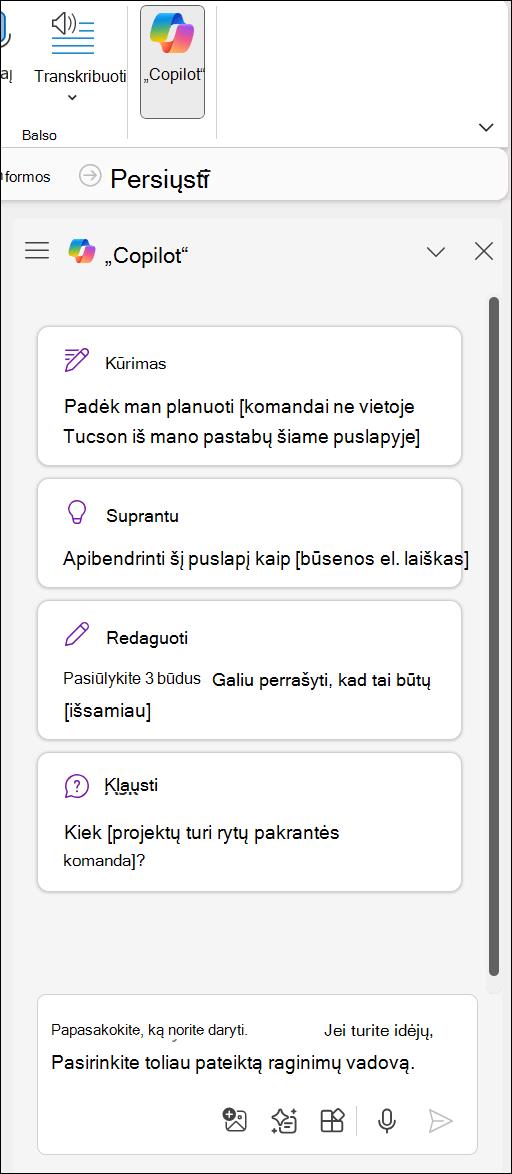Open the Copilot pane hamburger menu
This screenshot has width=512, height=1174.
point(37,250)
